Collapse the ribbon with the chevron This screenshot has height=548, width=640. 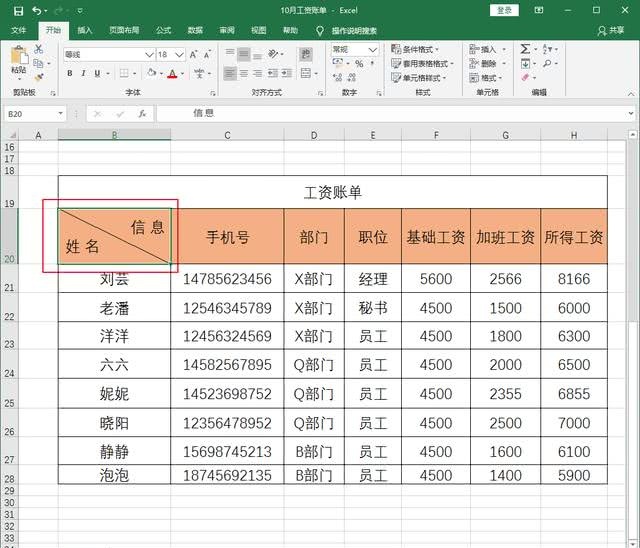pyautogui.click(x=631, y=94)
